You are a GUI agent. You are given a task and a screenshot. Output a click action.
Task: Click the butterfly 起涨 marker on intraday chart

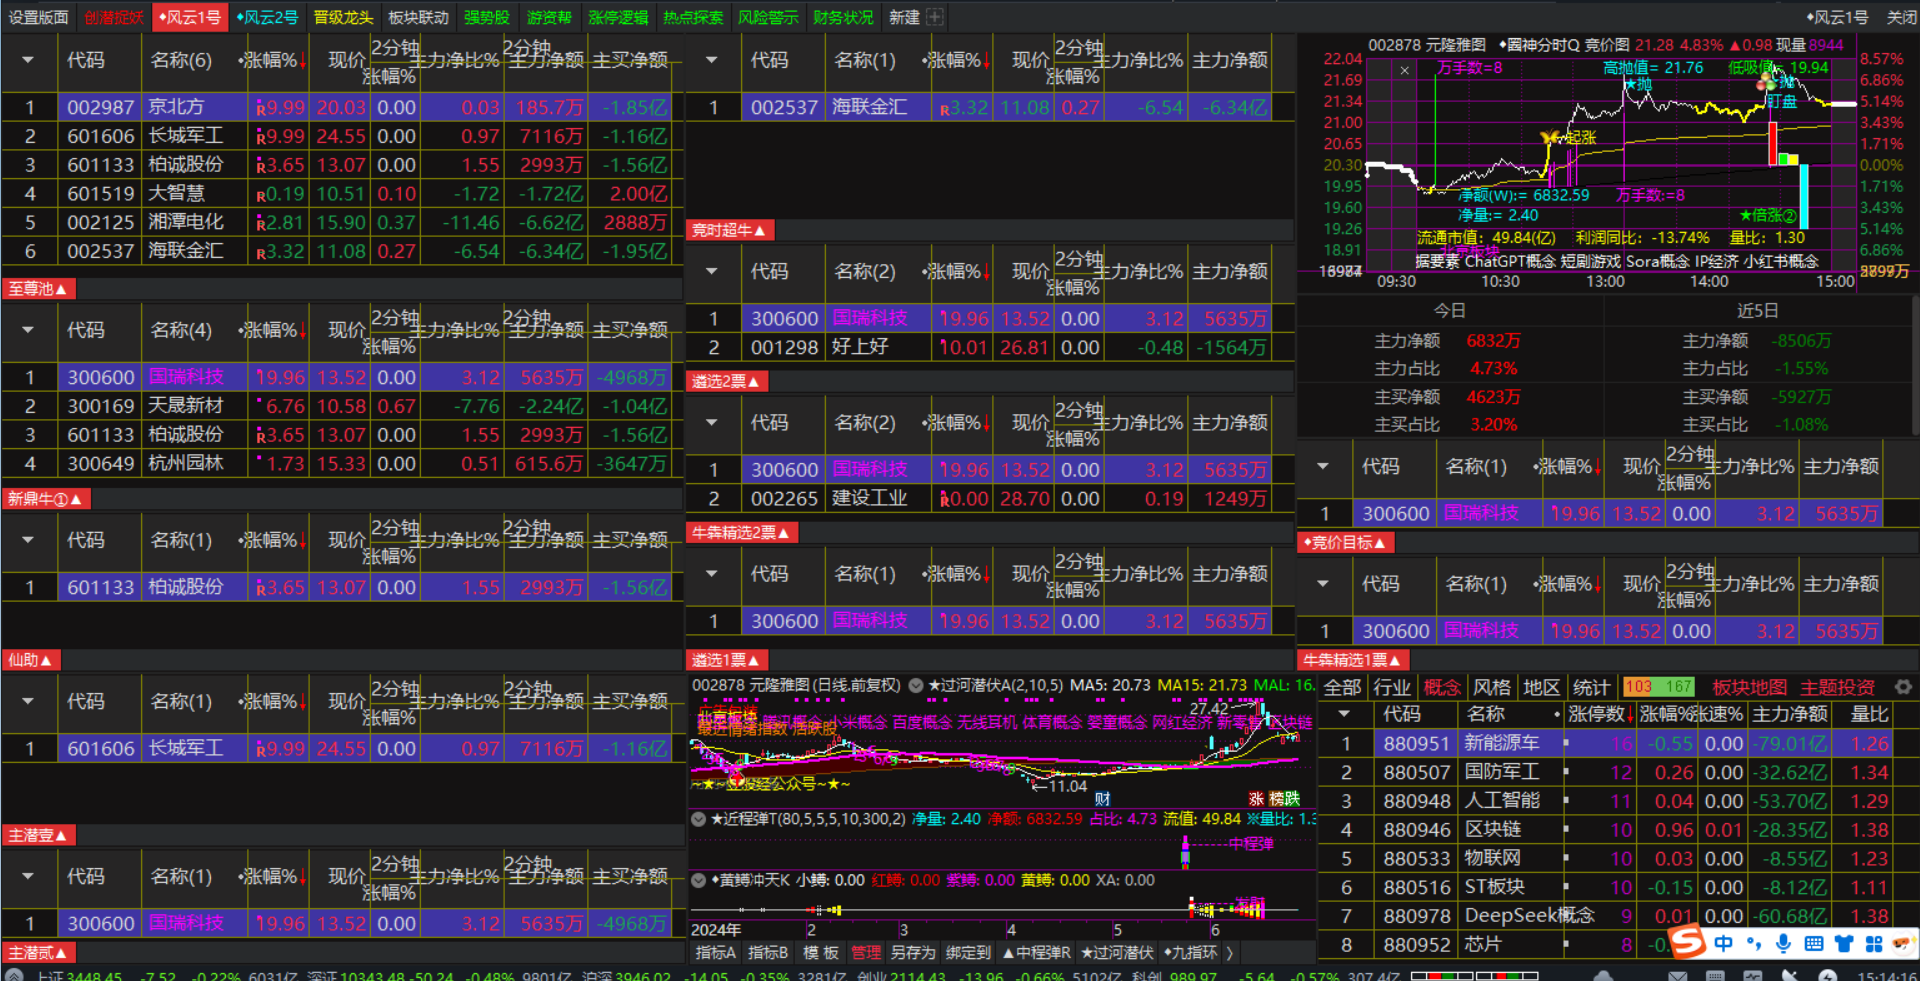[x=1552, y=138]
